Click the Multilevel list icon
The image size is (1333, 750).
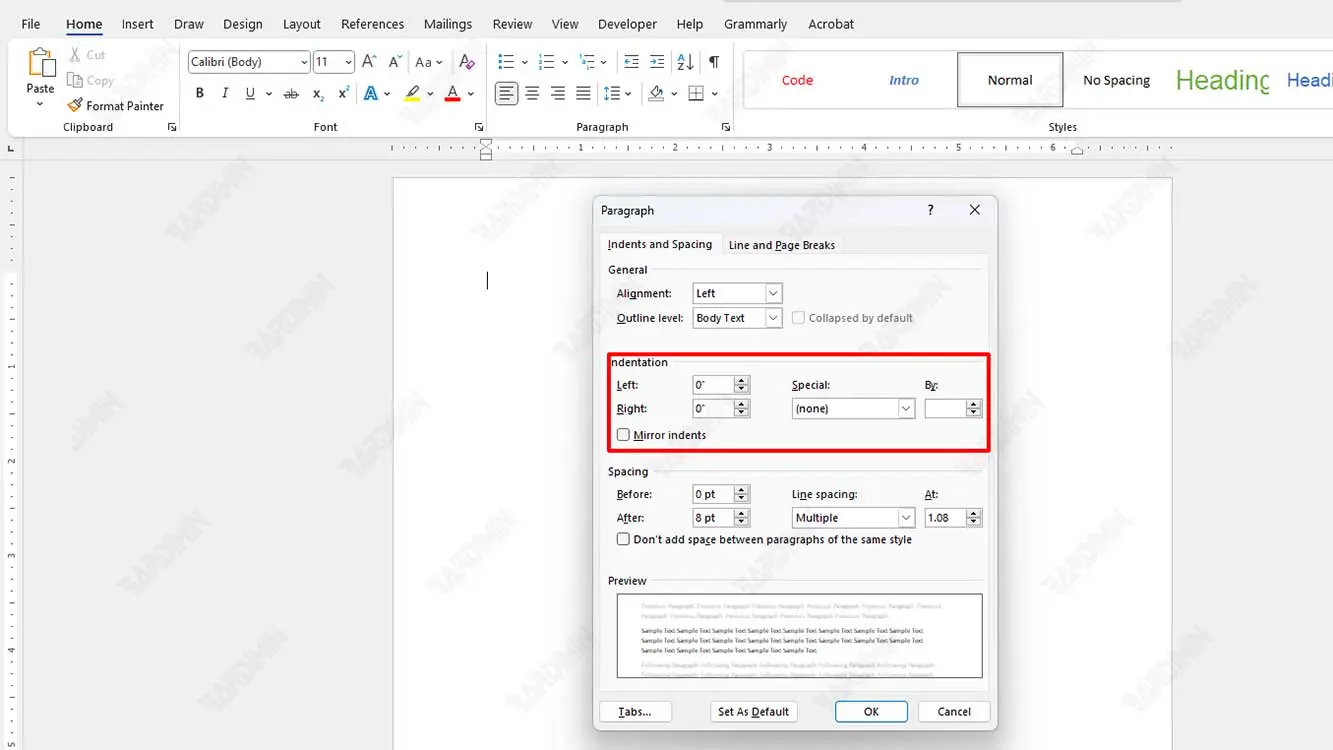point(587,62)
